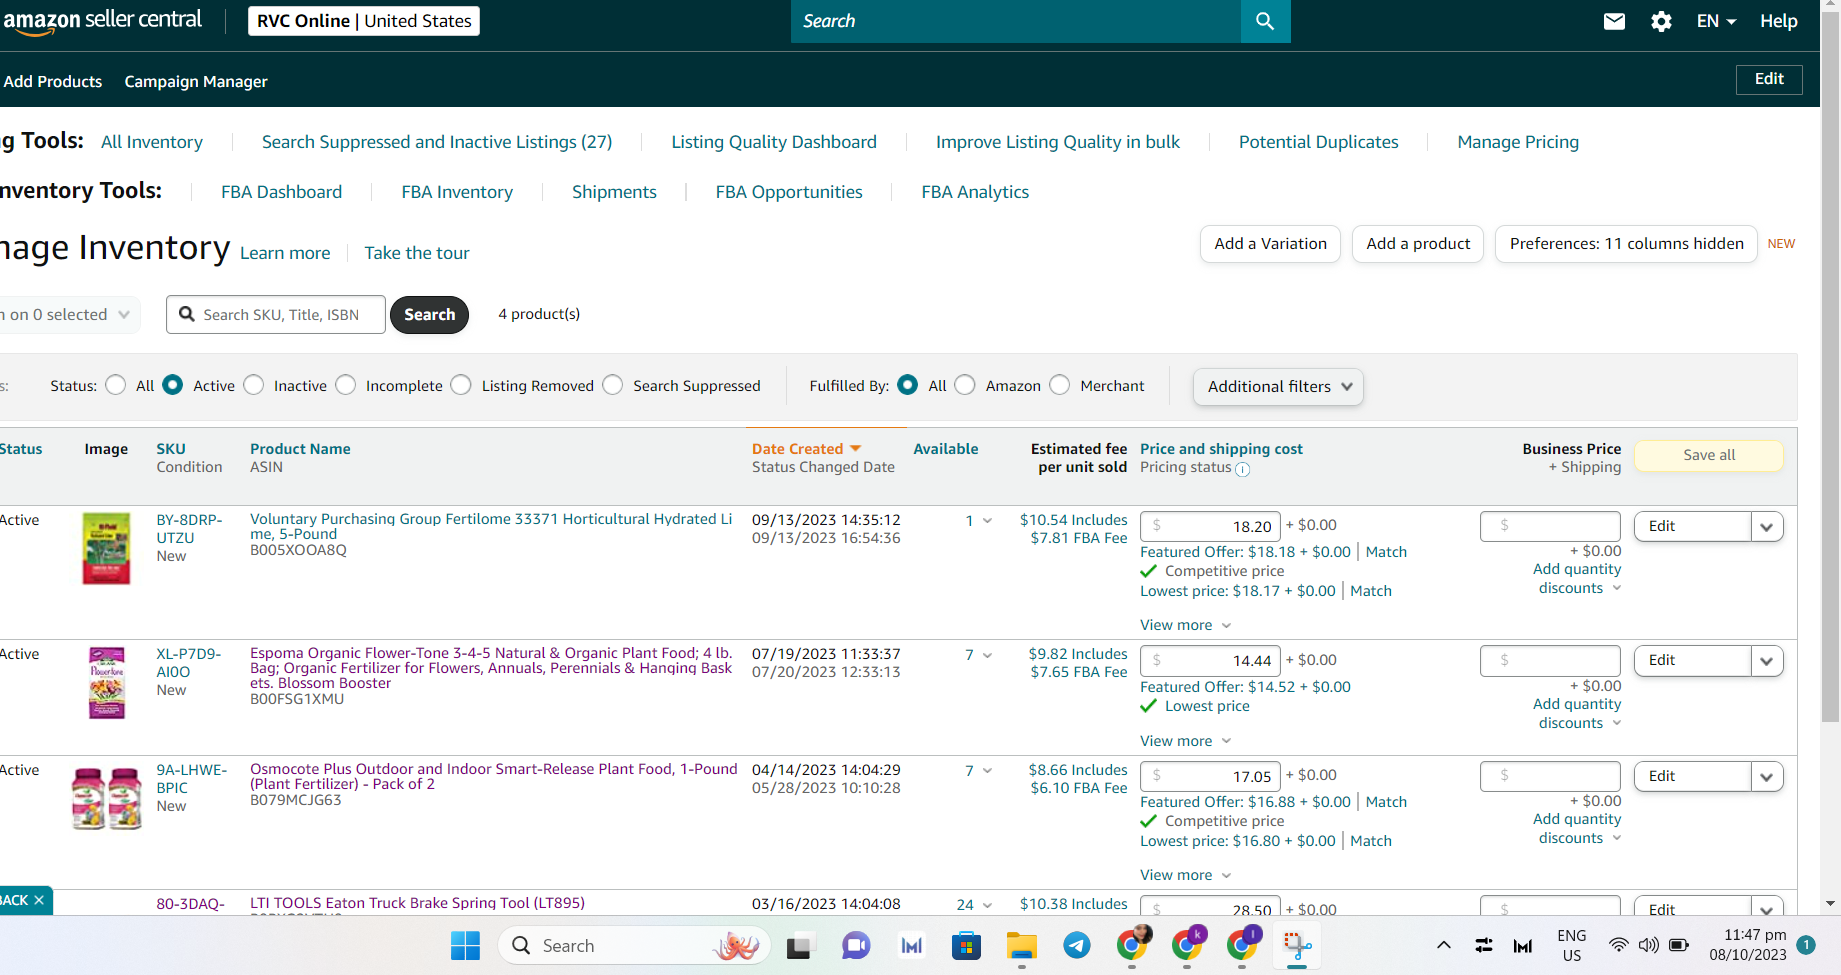This screenshot has height=975, width=1841.
Task: Open Preferences: 11 columns hidden
Action: 1626,244
